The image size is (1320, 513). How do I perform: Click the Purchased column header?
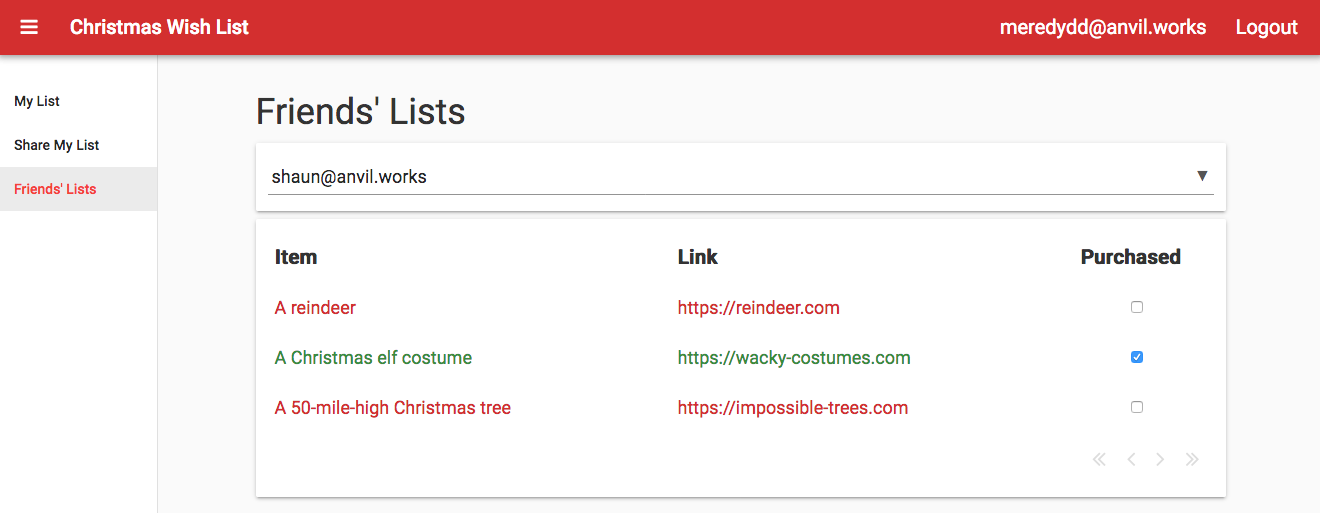[x=1130, y=257]
